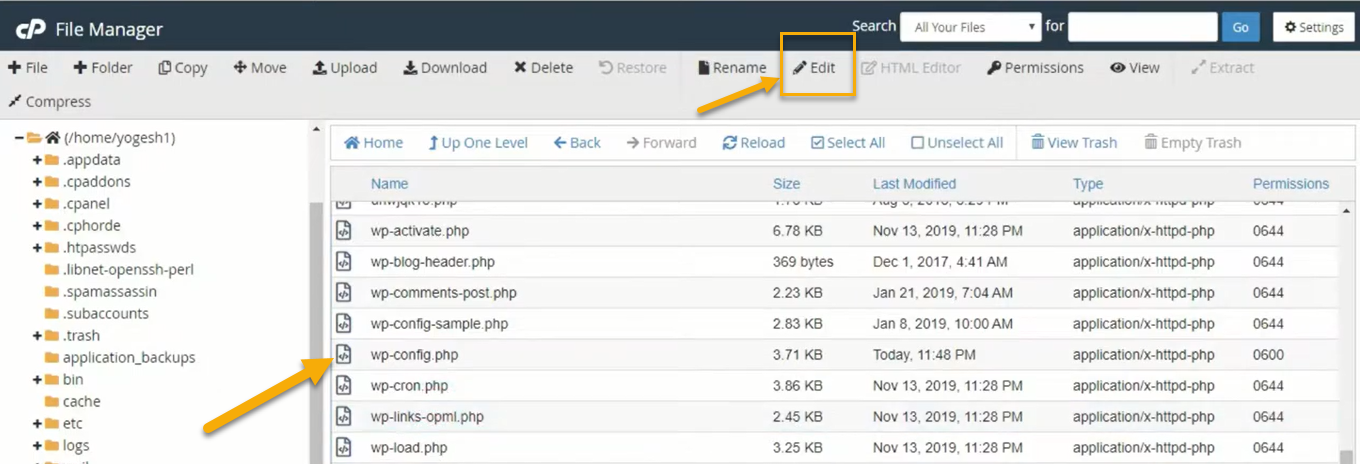
Task: Sort files by Name column header
Action: point(389,184)
